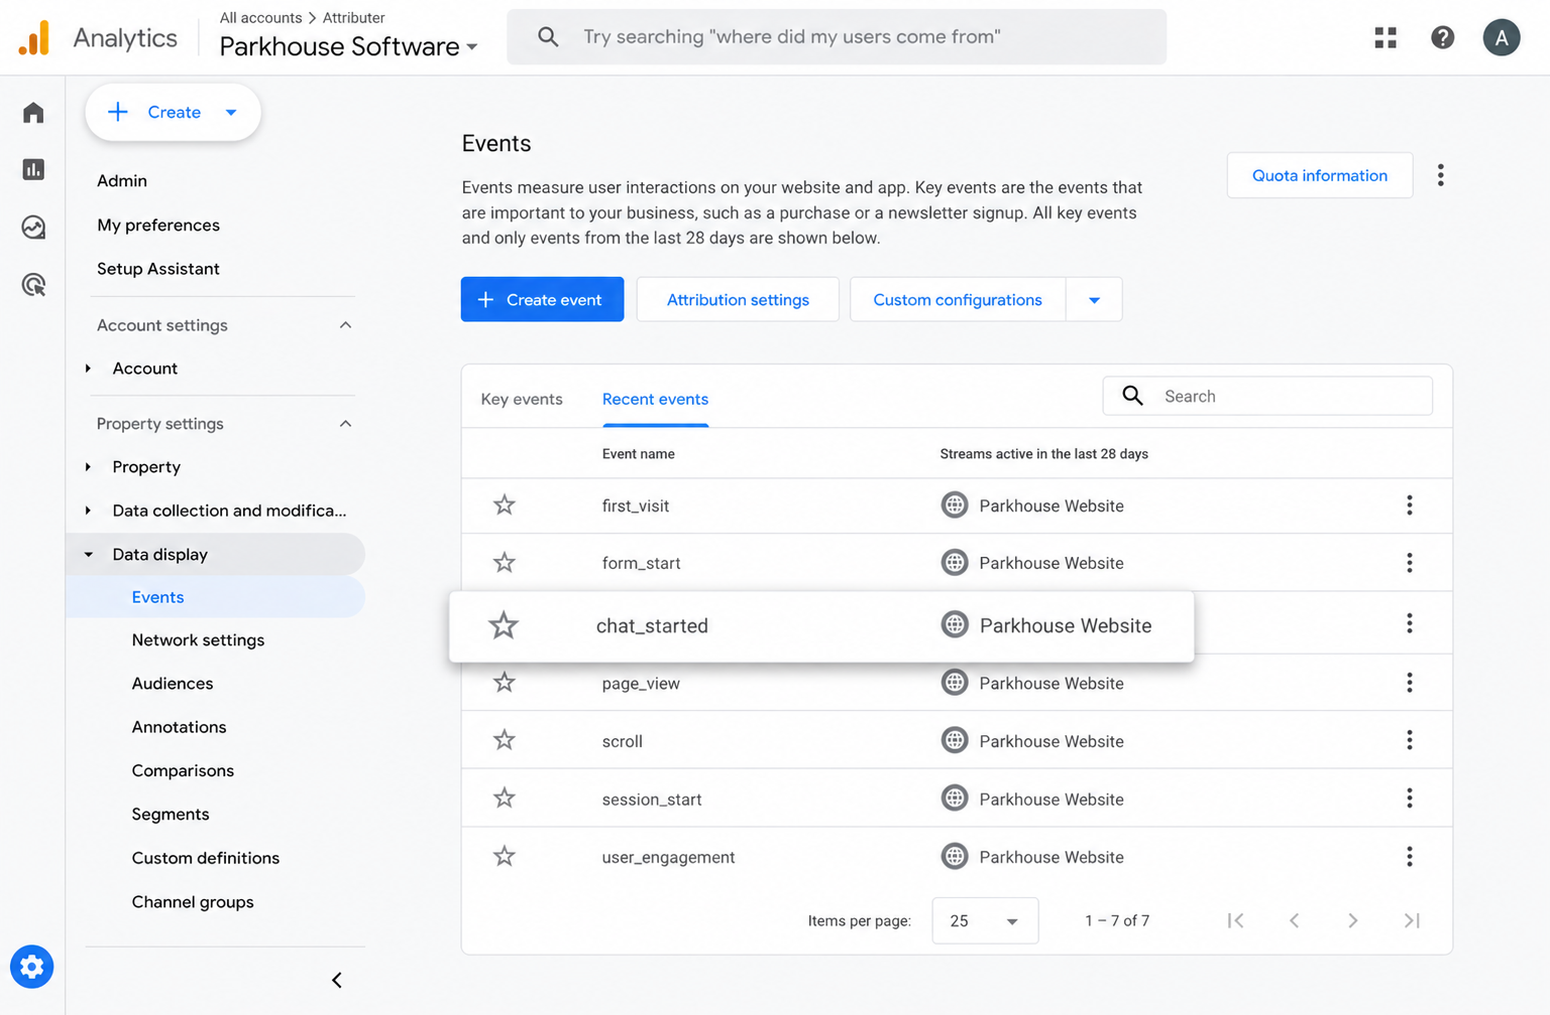The width and height of the screenshot is (1550, 1015).
Task: Open the account avatar A
Action: tap(1501, 38)
